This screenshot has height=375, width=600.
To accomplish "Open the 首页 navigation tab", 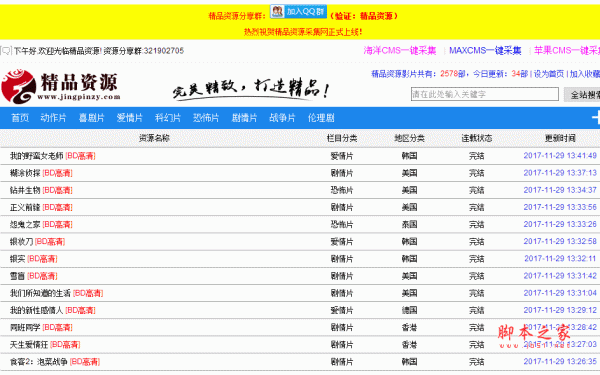I will pyautogui.click(x=20, y=118).
